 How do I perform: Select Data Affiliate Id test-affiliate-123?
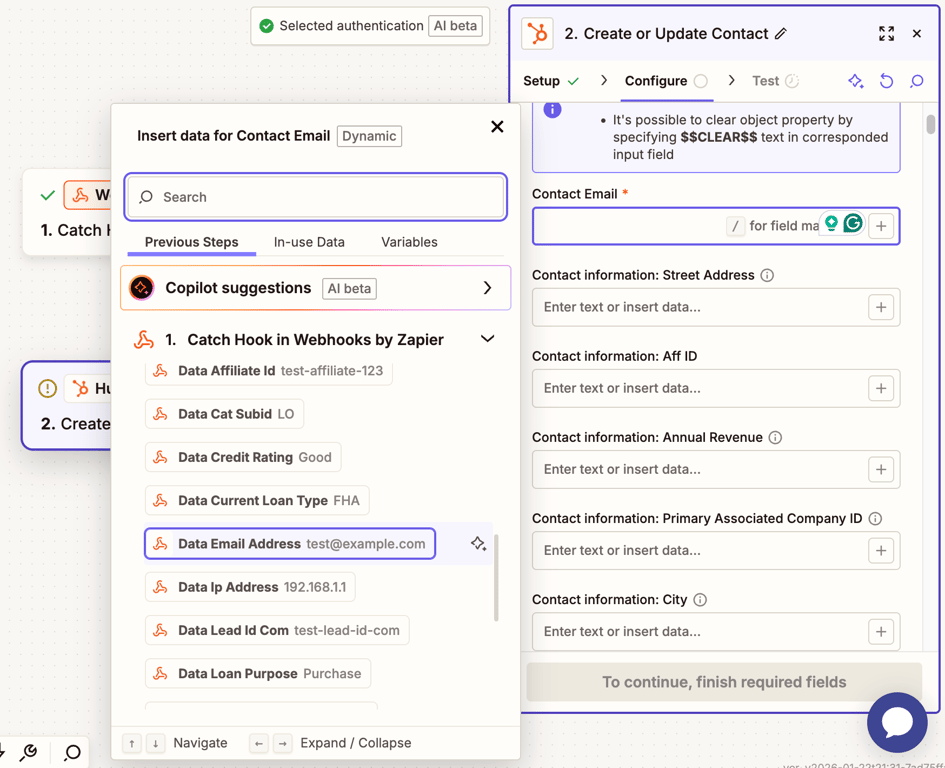[x=269, y=371]
